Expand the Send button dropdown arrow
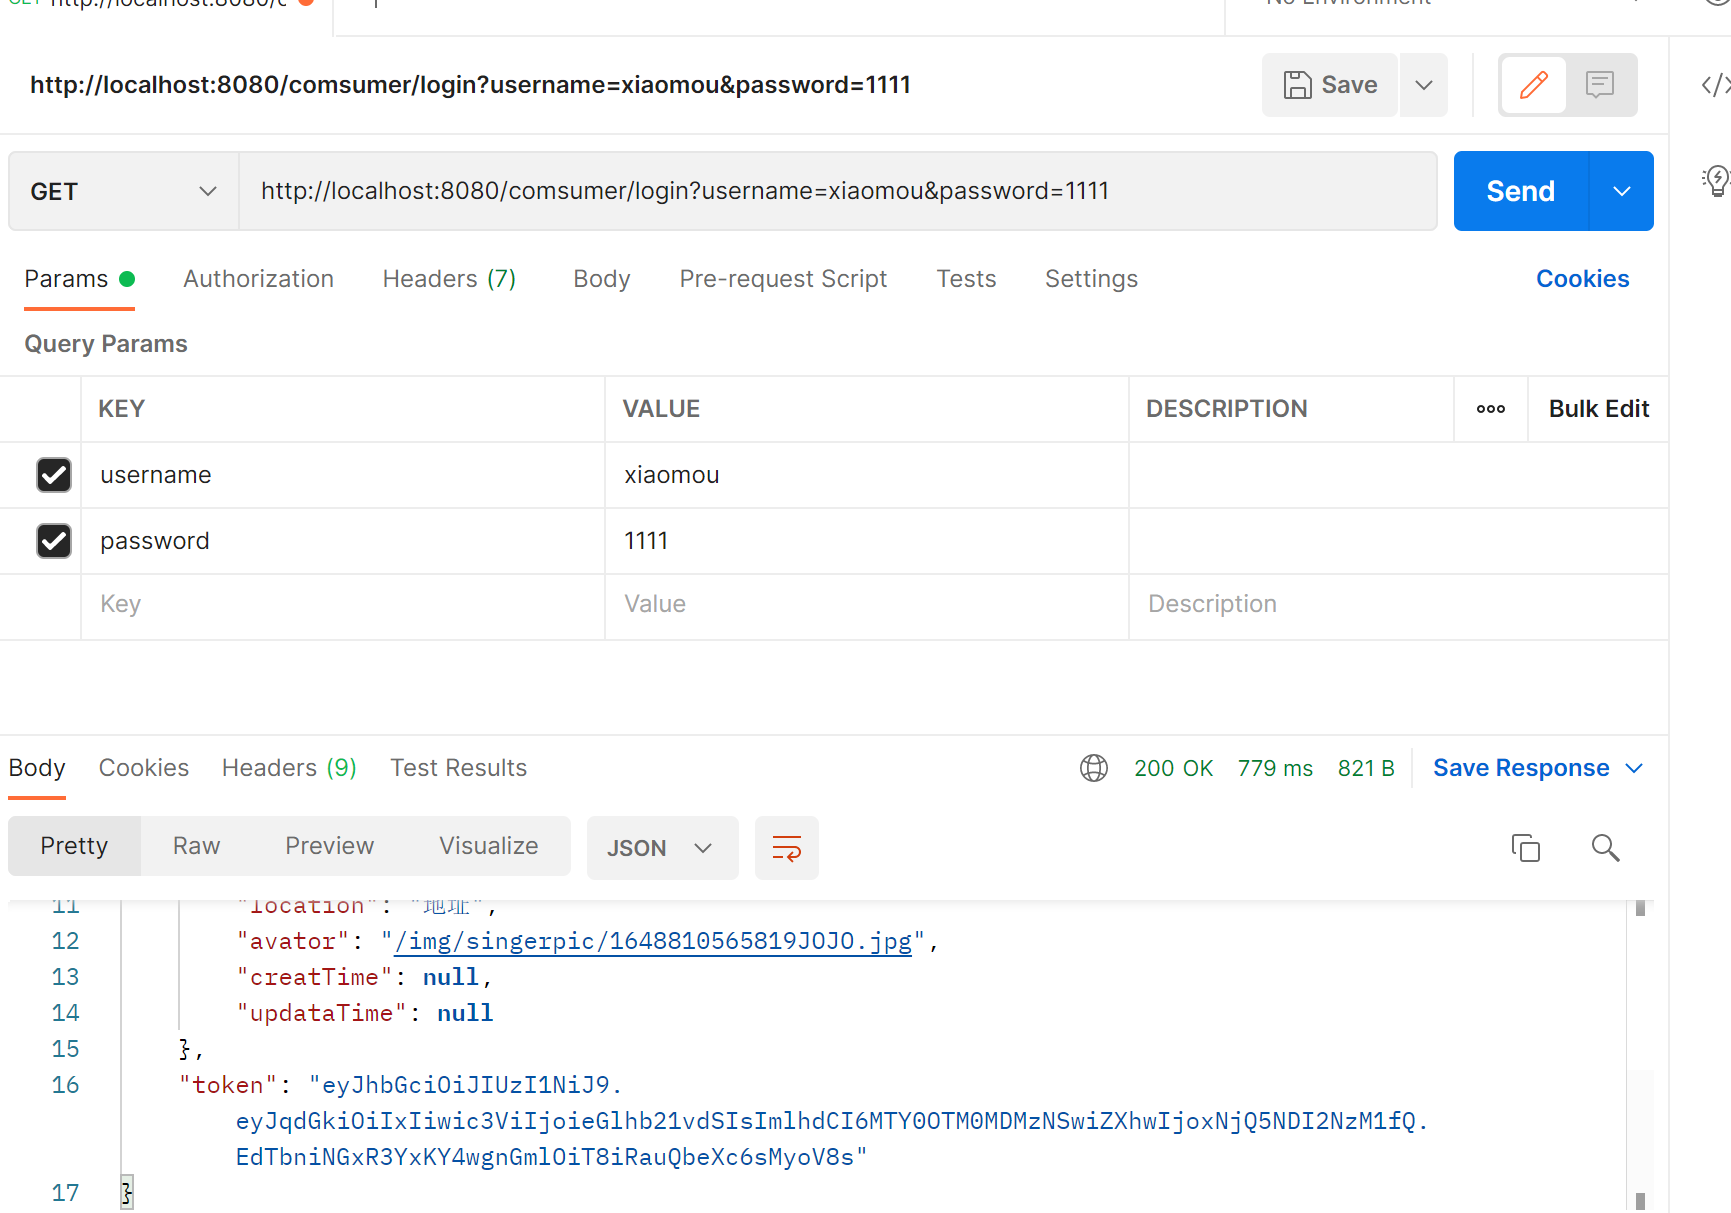This screenshot has height=1213, width=1731. (x=1620, y=191)
